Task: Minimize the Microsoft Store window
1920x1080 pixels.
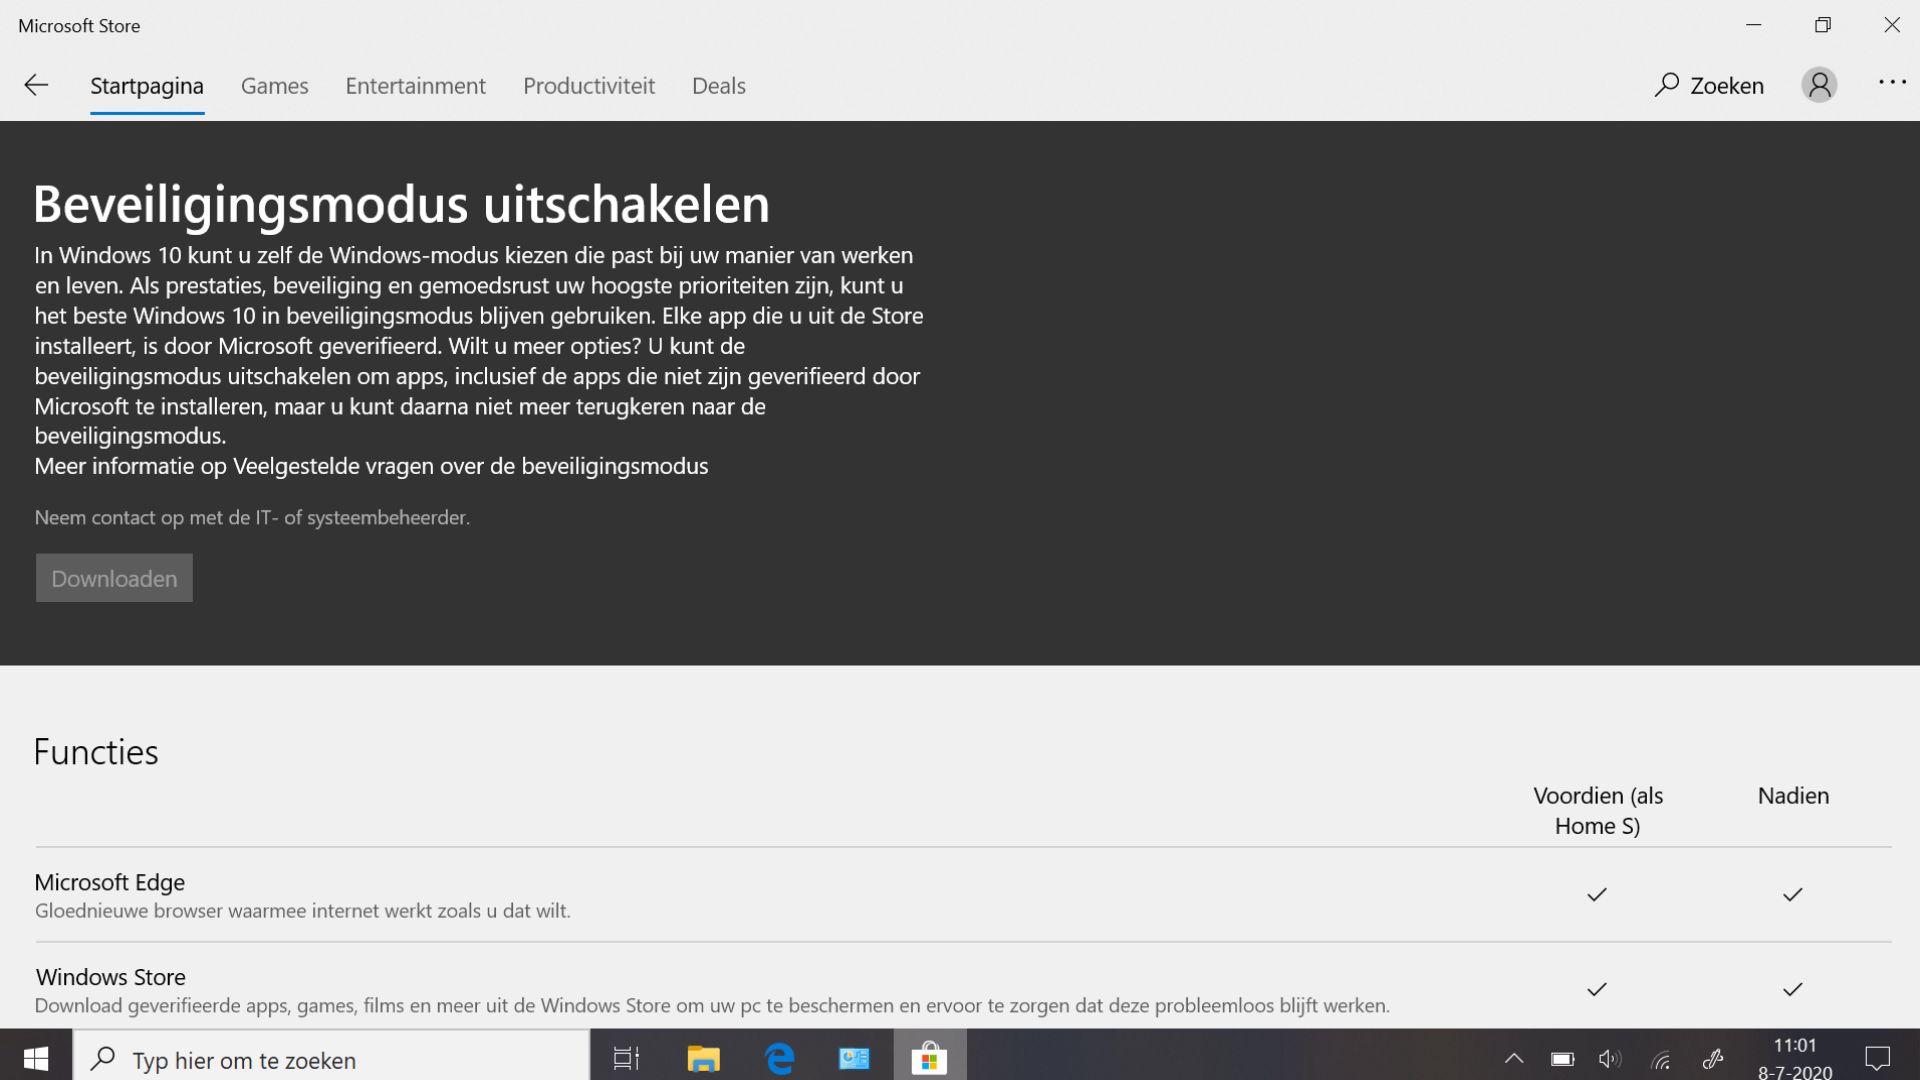Action: [1754, 25]
